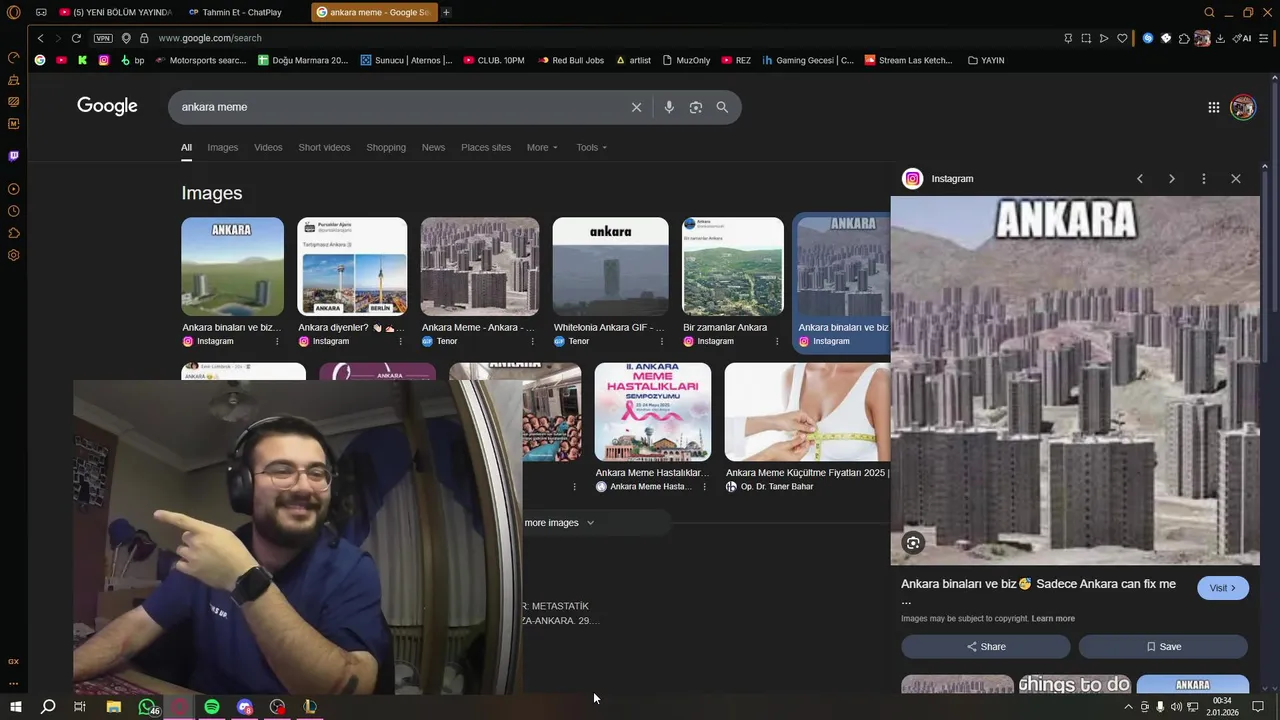Close the Instagram image preview panel

coord(1235,178)
